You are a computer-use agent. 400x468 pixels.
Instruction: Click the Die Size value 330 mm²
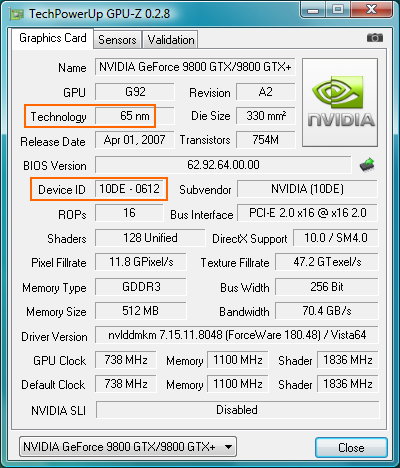click(x=266, y=116)
